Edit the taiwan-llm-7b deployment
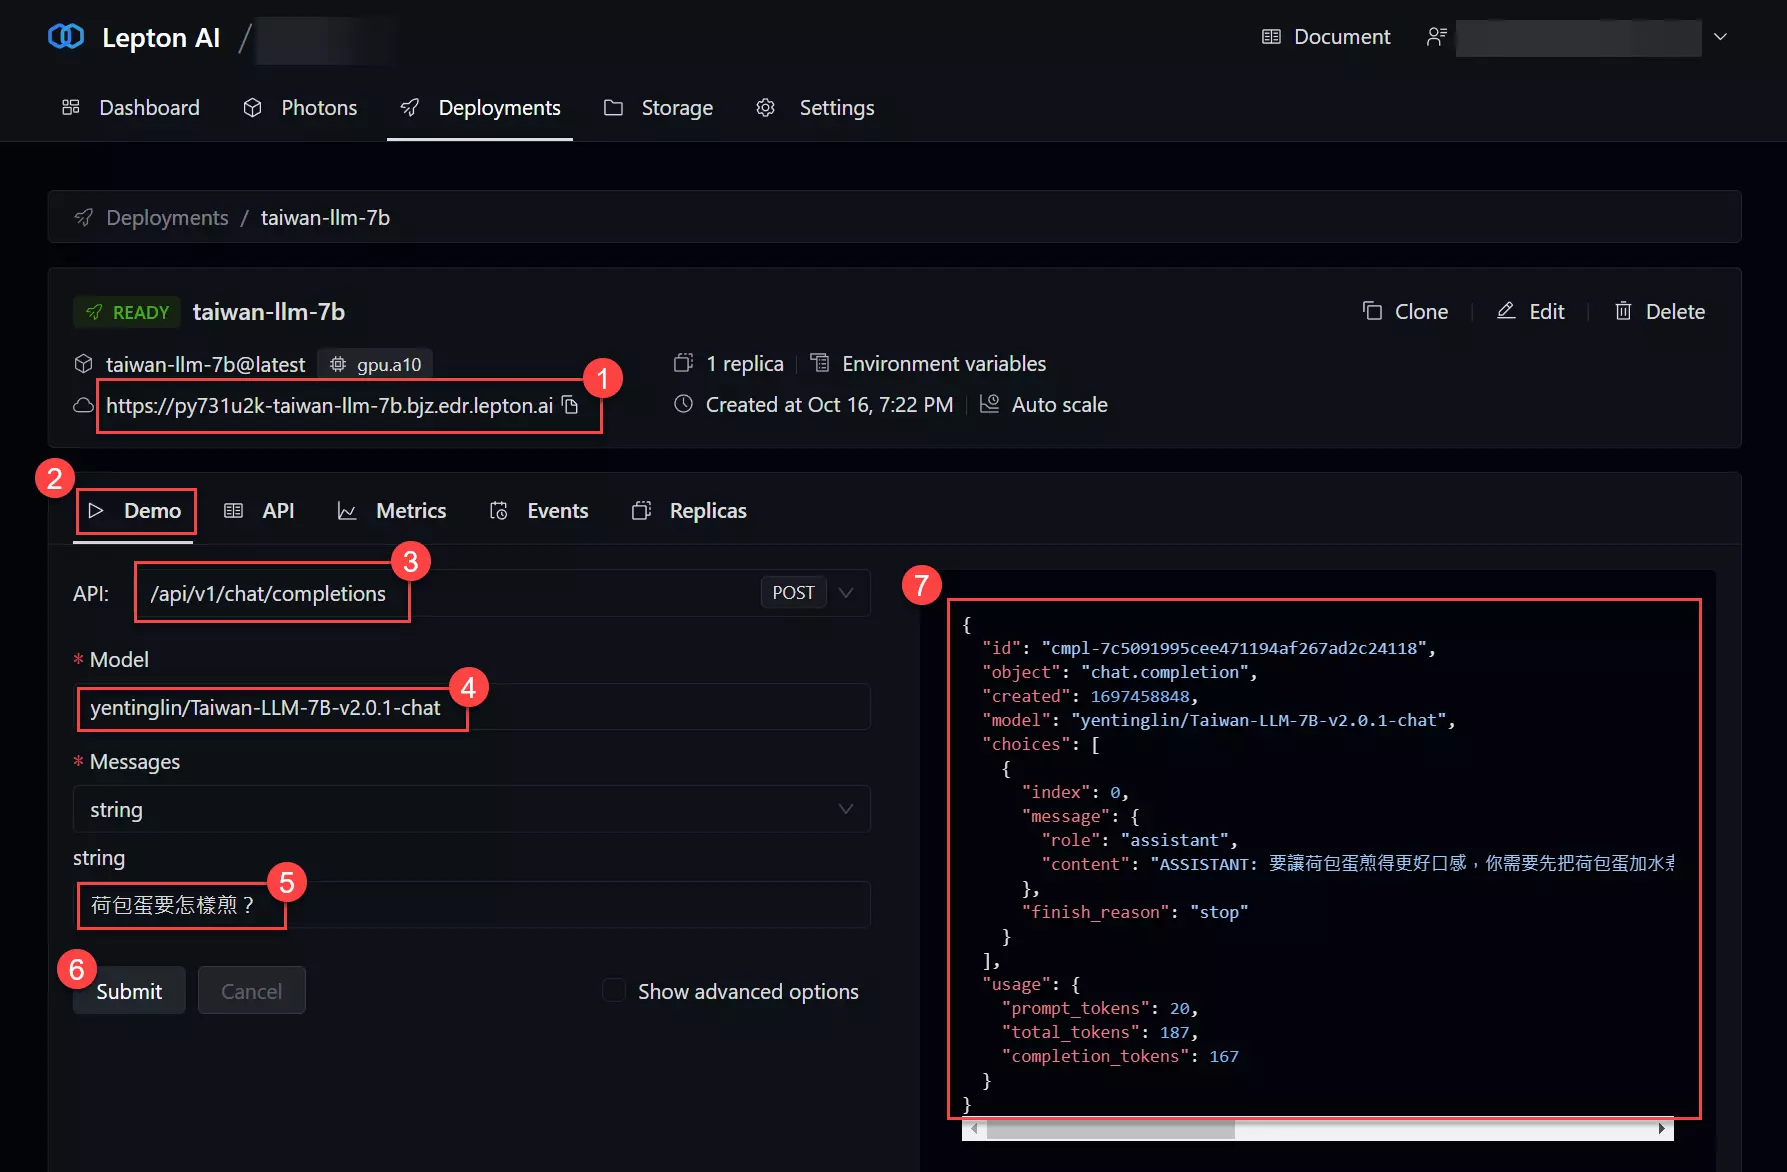This screenshot has height=1172, width=1787. tap(1530, 311)
